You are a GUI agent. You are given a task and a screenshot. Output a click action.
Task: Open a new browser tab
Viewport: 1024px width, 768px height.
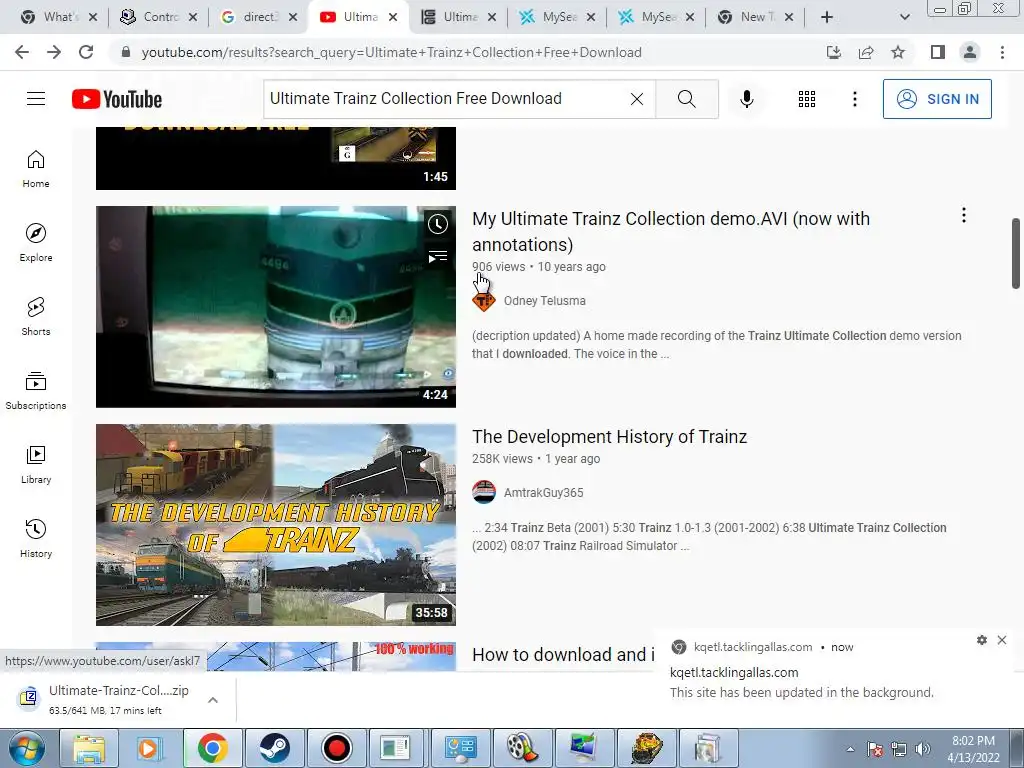click(x=827, y=18)
